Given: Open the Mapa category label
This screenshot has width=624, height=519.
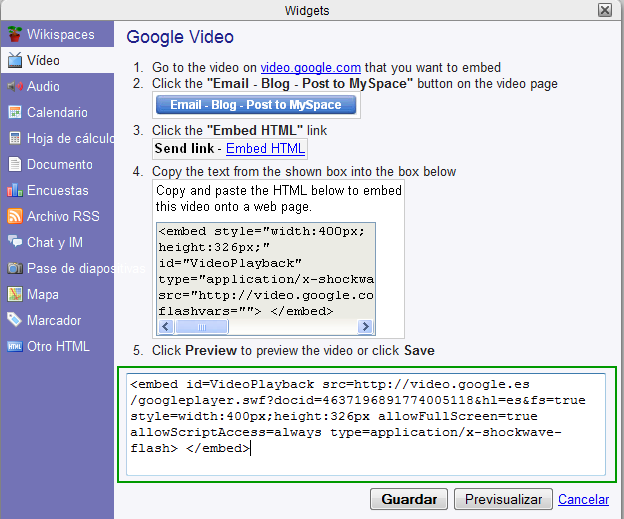Looking at the screenshot, I should (43, 295).
